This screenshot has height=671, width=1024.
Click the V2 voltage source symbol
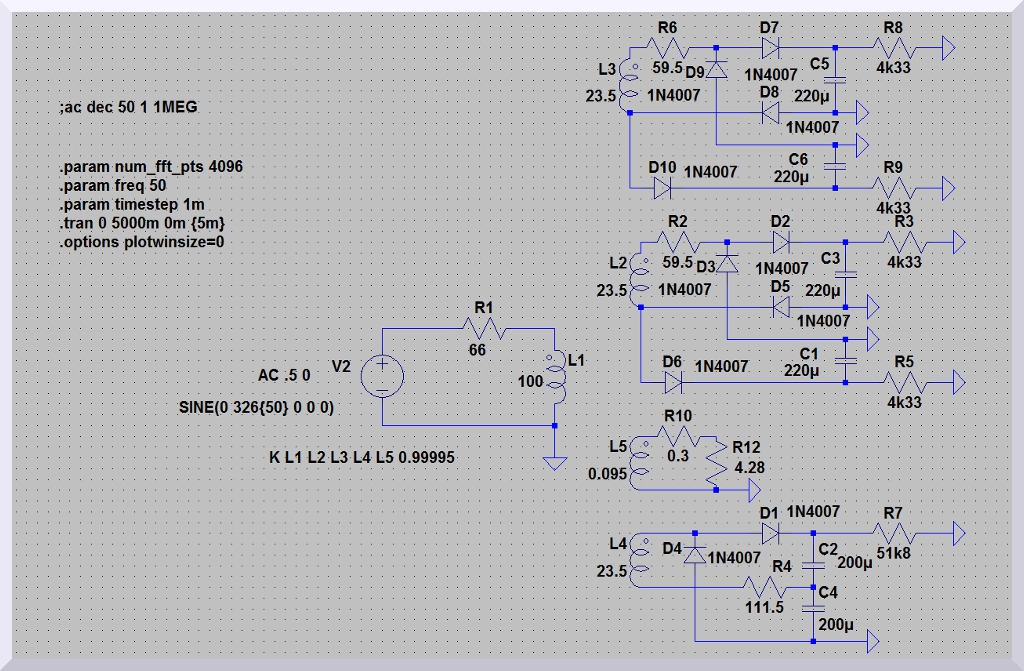pyautogui.click(x=381, y=377)
